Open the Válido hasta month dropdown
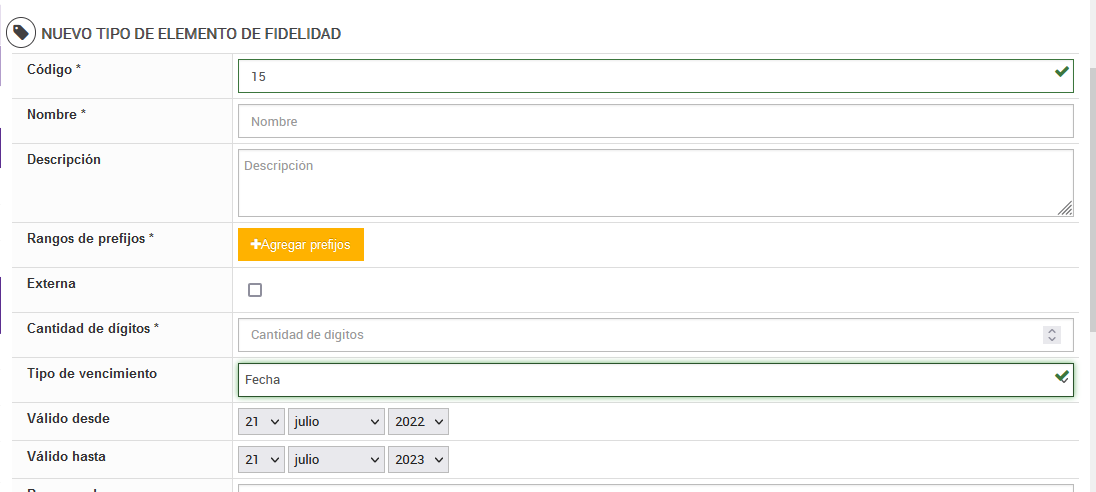 coord(337,459)
